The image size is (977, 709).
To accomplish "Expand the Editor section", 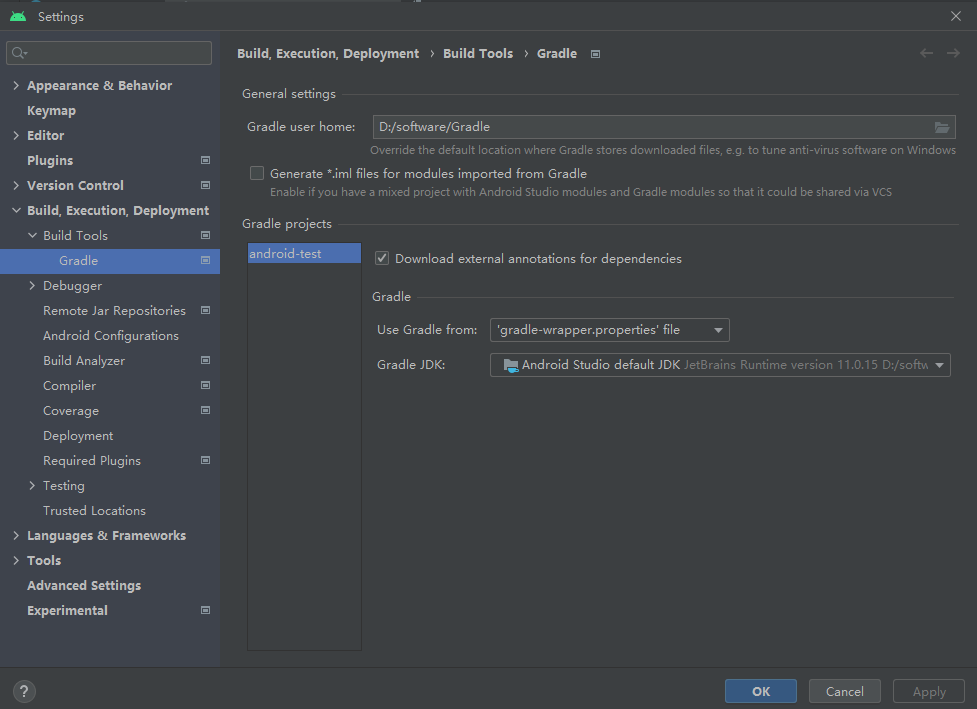I will click(x=16, y=135).
